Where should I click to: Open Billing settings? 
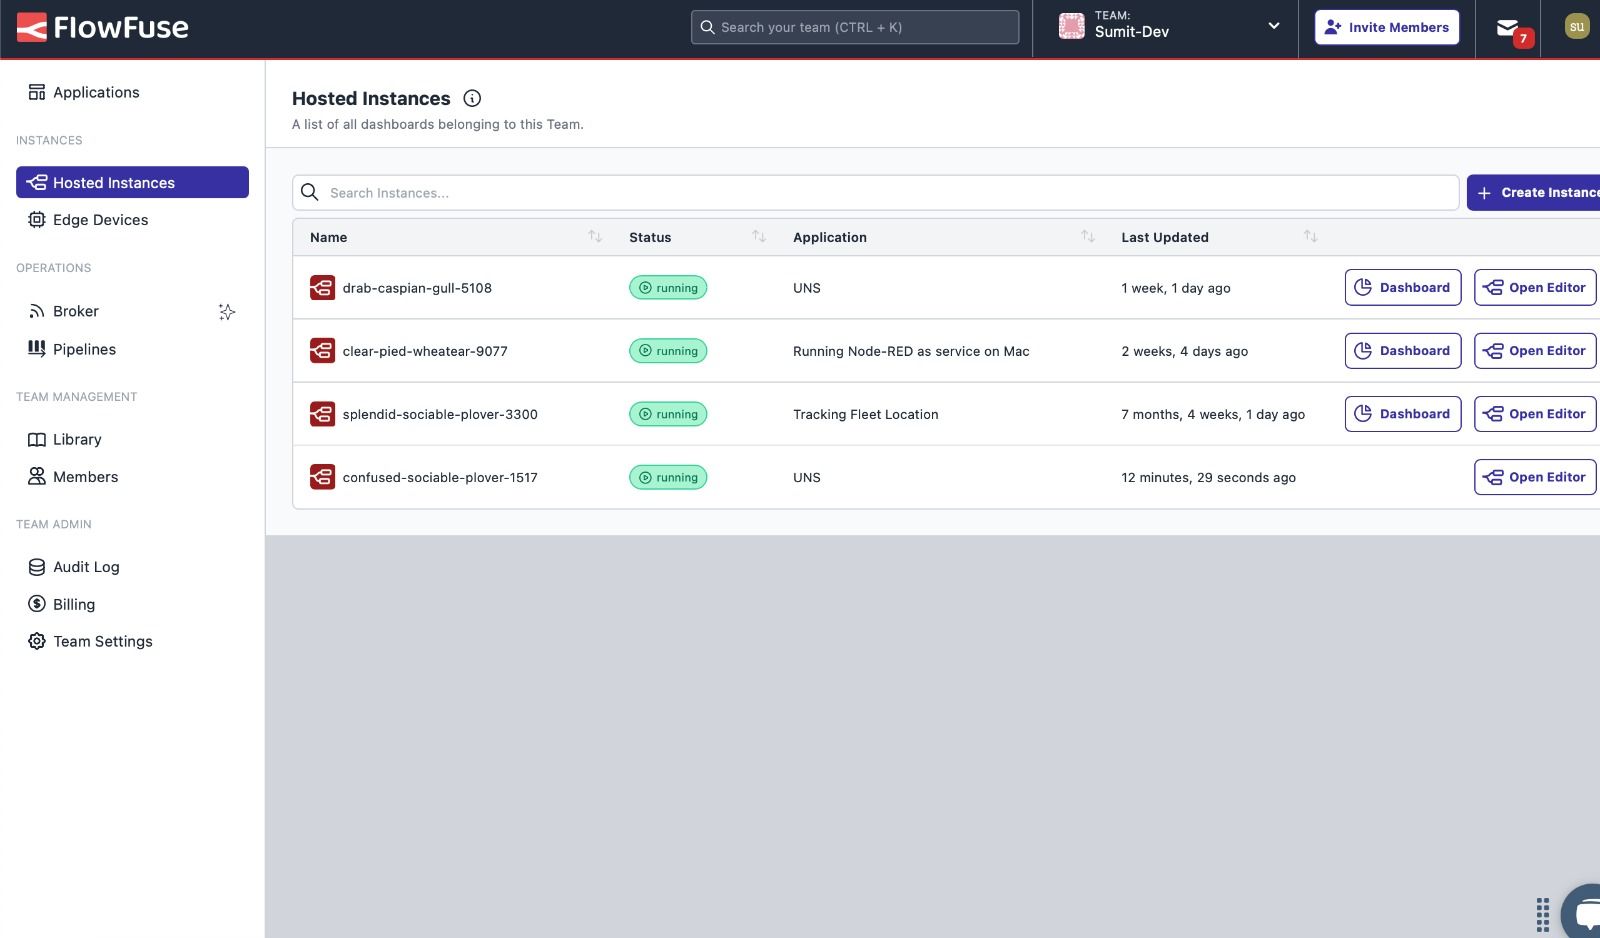click(72, 604)
